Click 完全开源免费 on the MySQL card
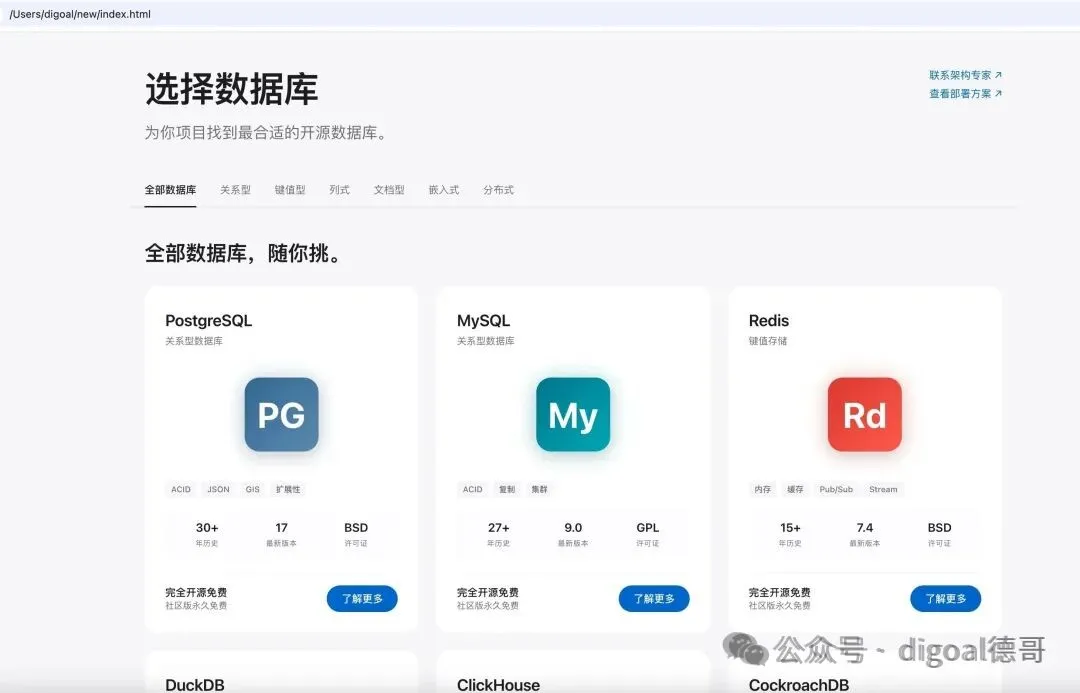This screenshot has height=693, width=1080. 488,592
